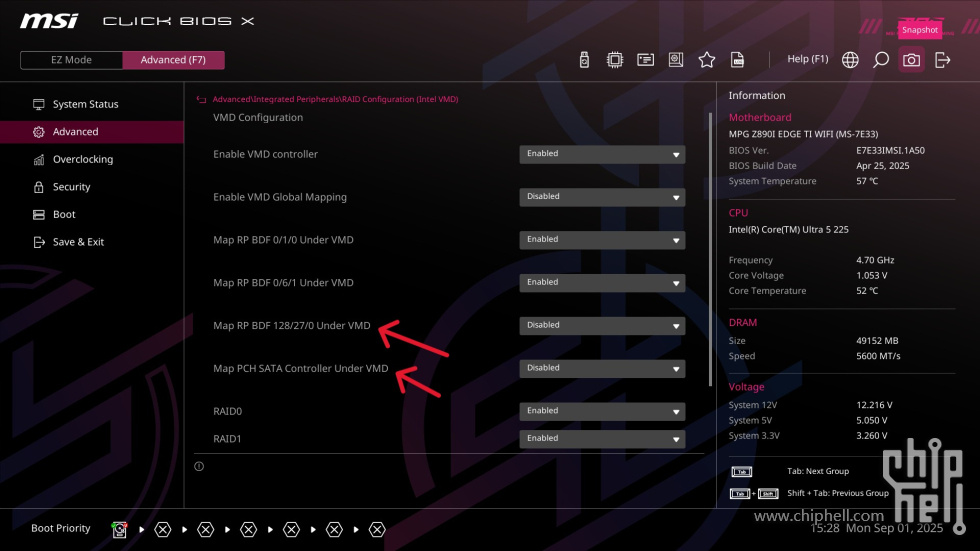980x551 pixels.
Task: Click the System 3.3V 3.260 V value
Action: [x=872, y=436]
